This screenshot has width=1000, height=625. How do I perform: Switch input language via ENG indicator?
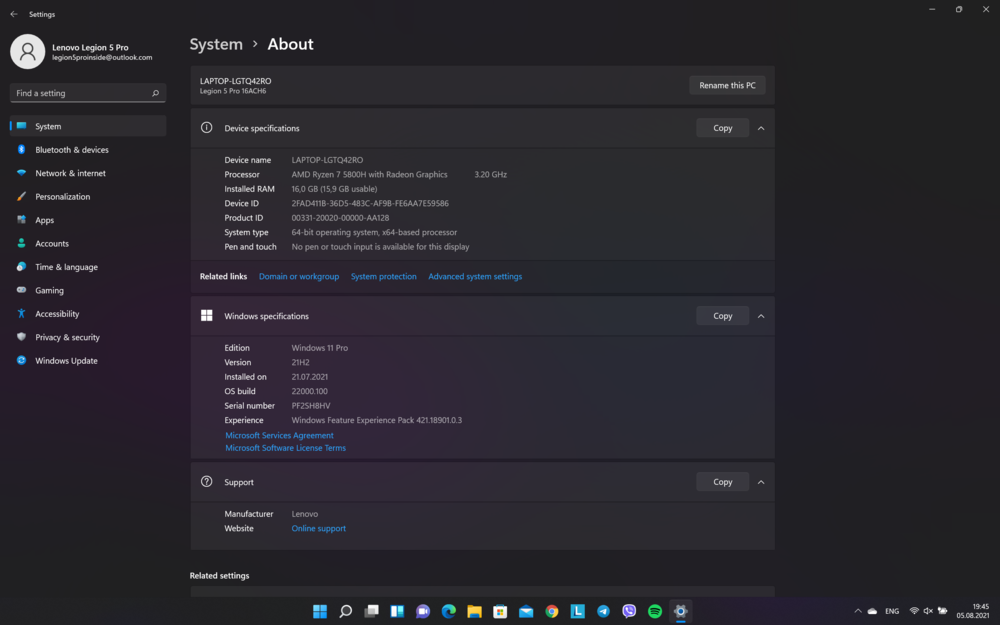coord(892,611)
